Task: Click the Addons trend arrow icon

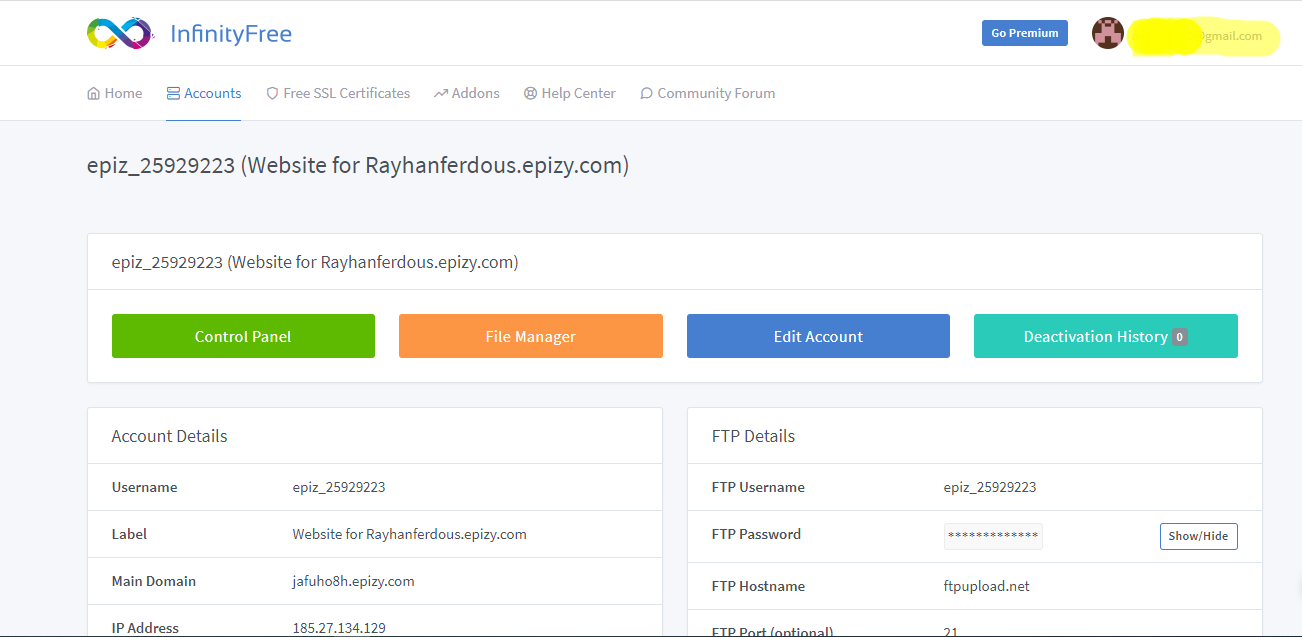Action: coord(441,93)
